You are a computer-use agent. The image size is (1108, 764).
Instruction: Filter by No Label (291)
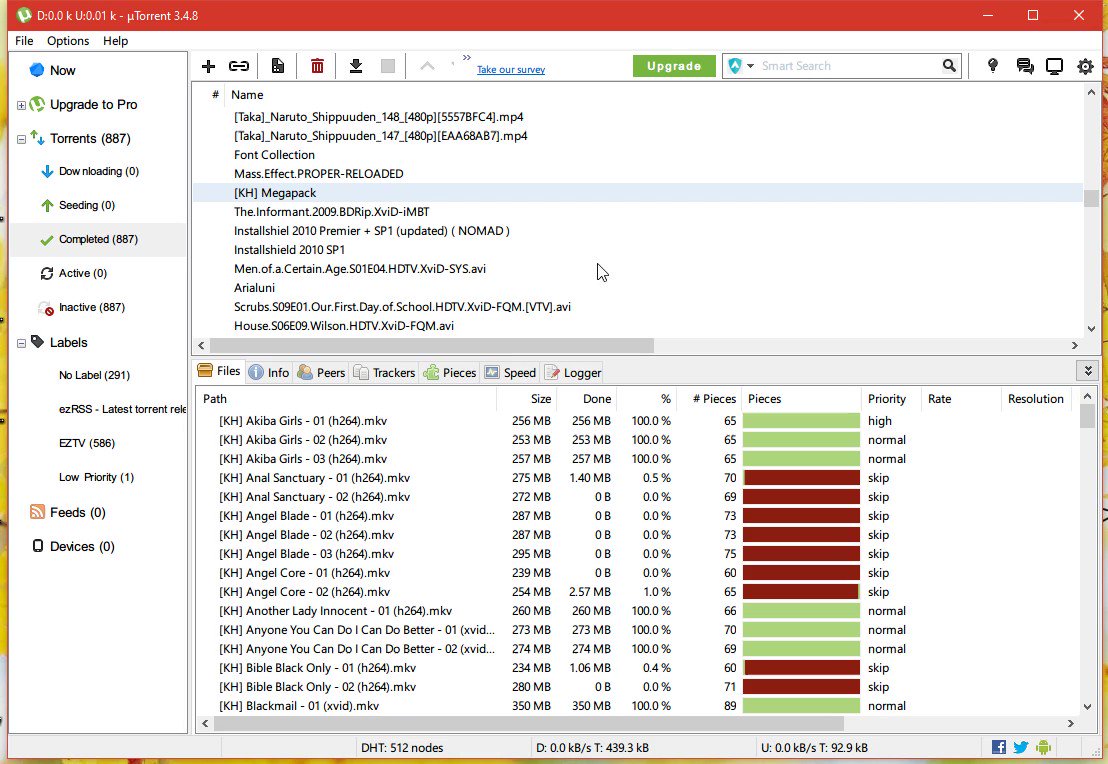pos(94,375)
